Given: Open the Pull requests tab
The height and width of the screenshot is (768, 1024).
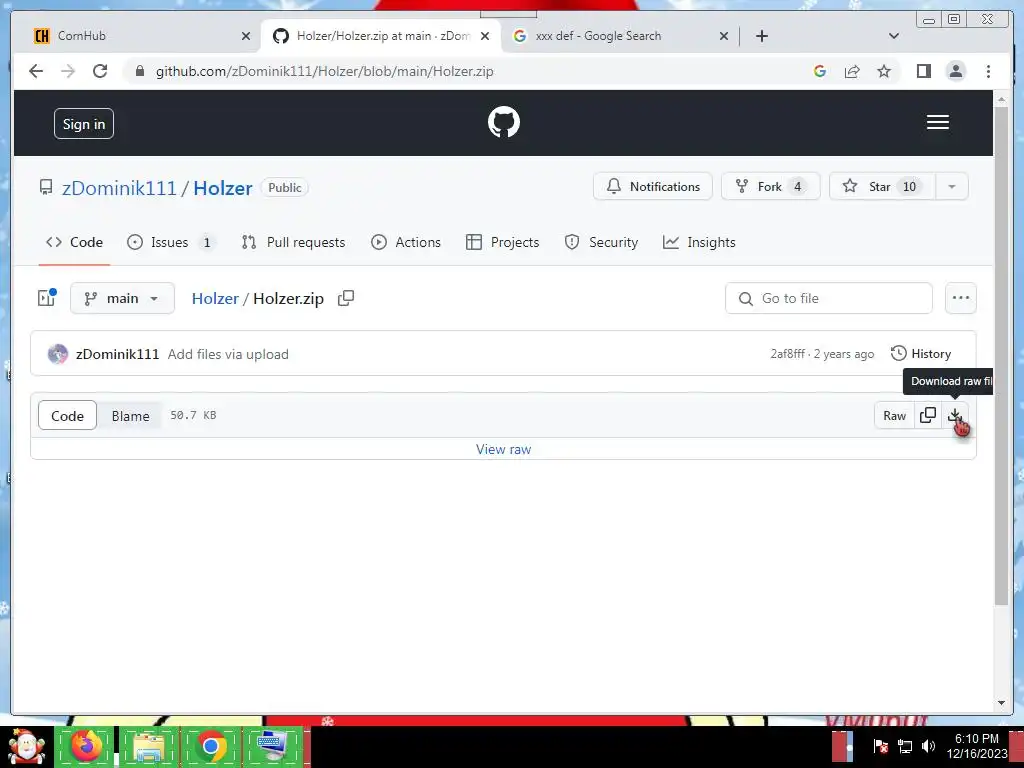Looking at the screenshot, I should point(293,242).
